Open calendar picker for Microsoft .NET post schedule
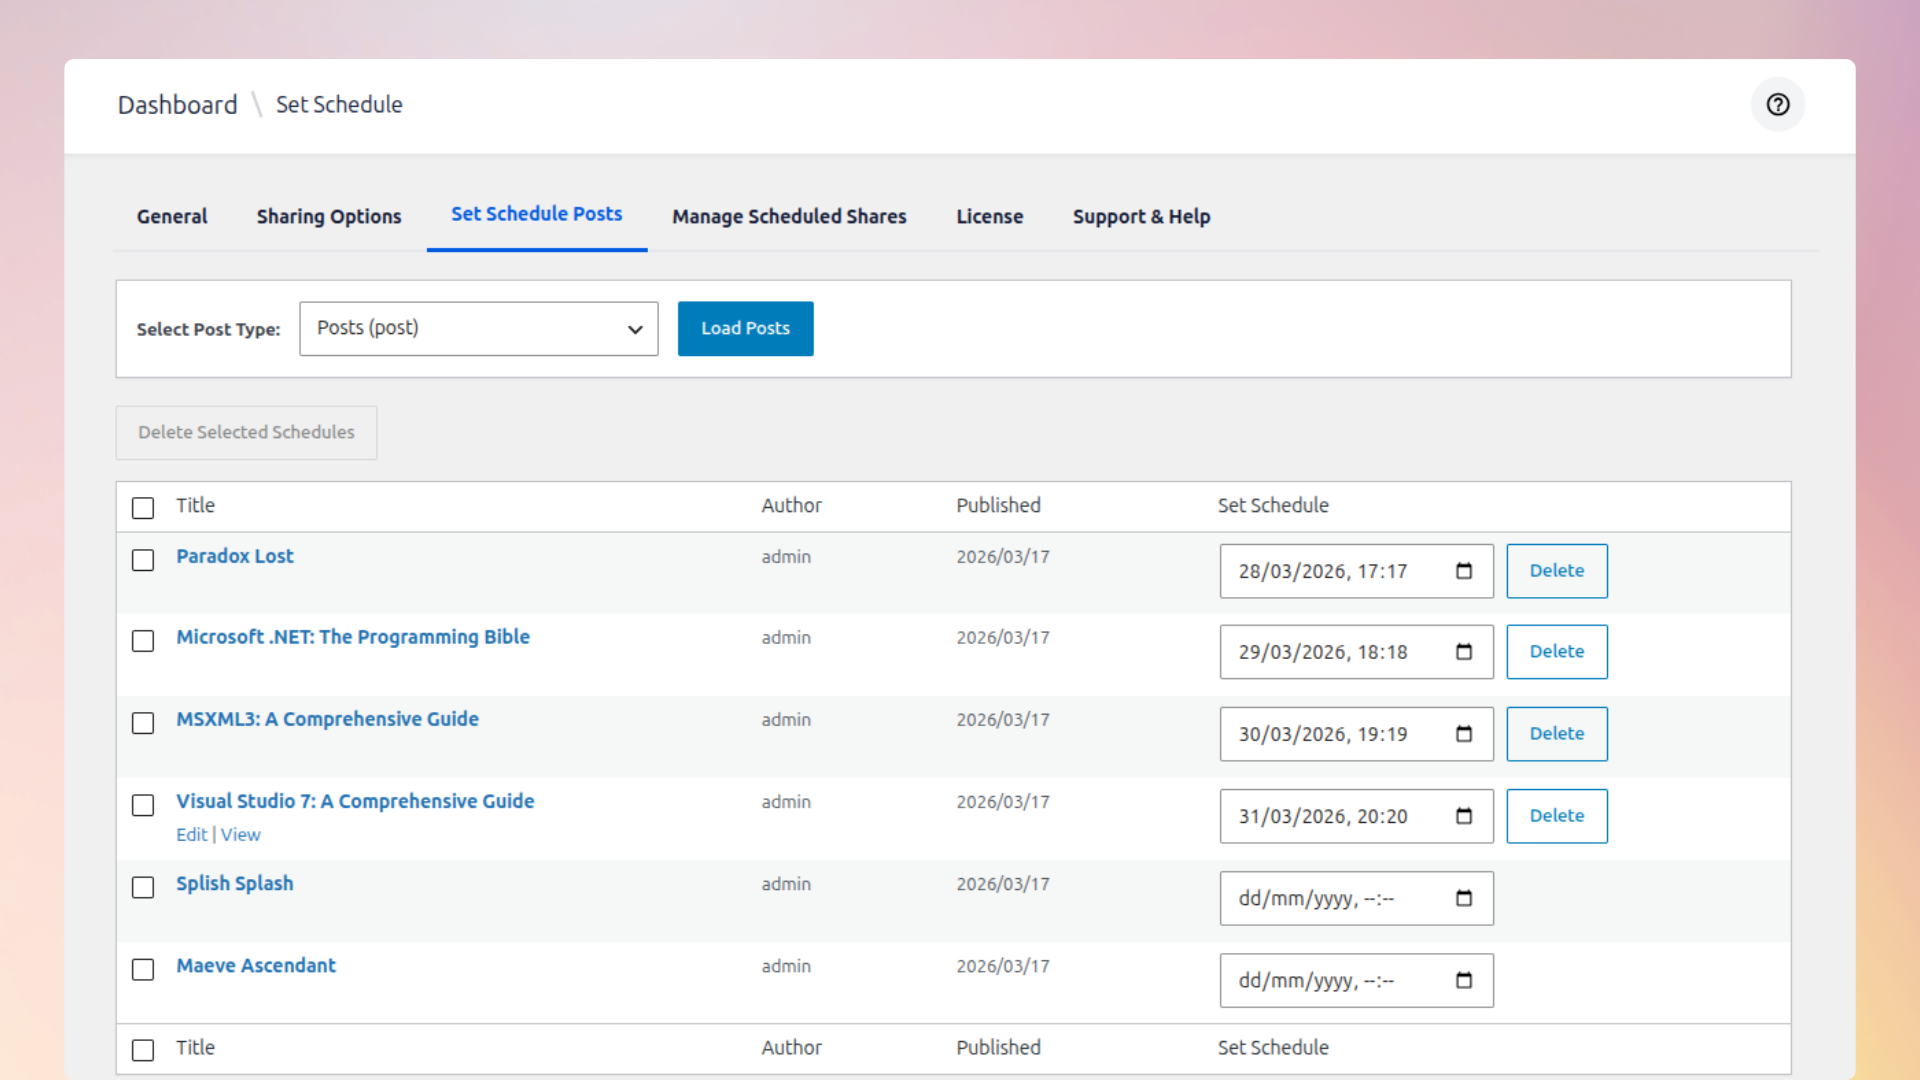Screen dimensions: 1920x1080 (1464, 652)
